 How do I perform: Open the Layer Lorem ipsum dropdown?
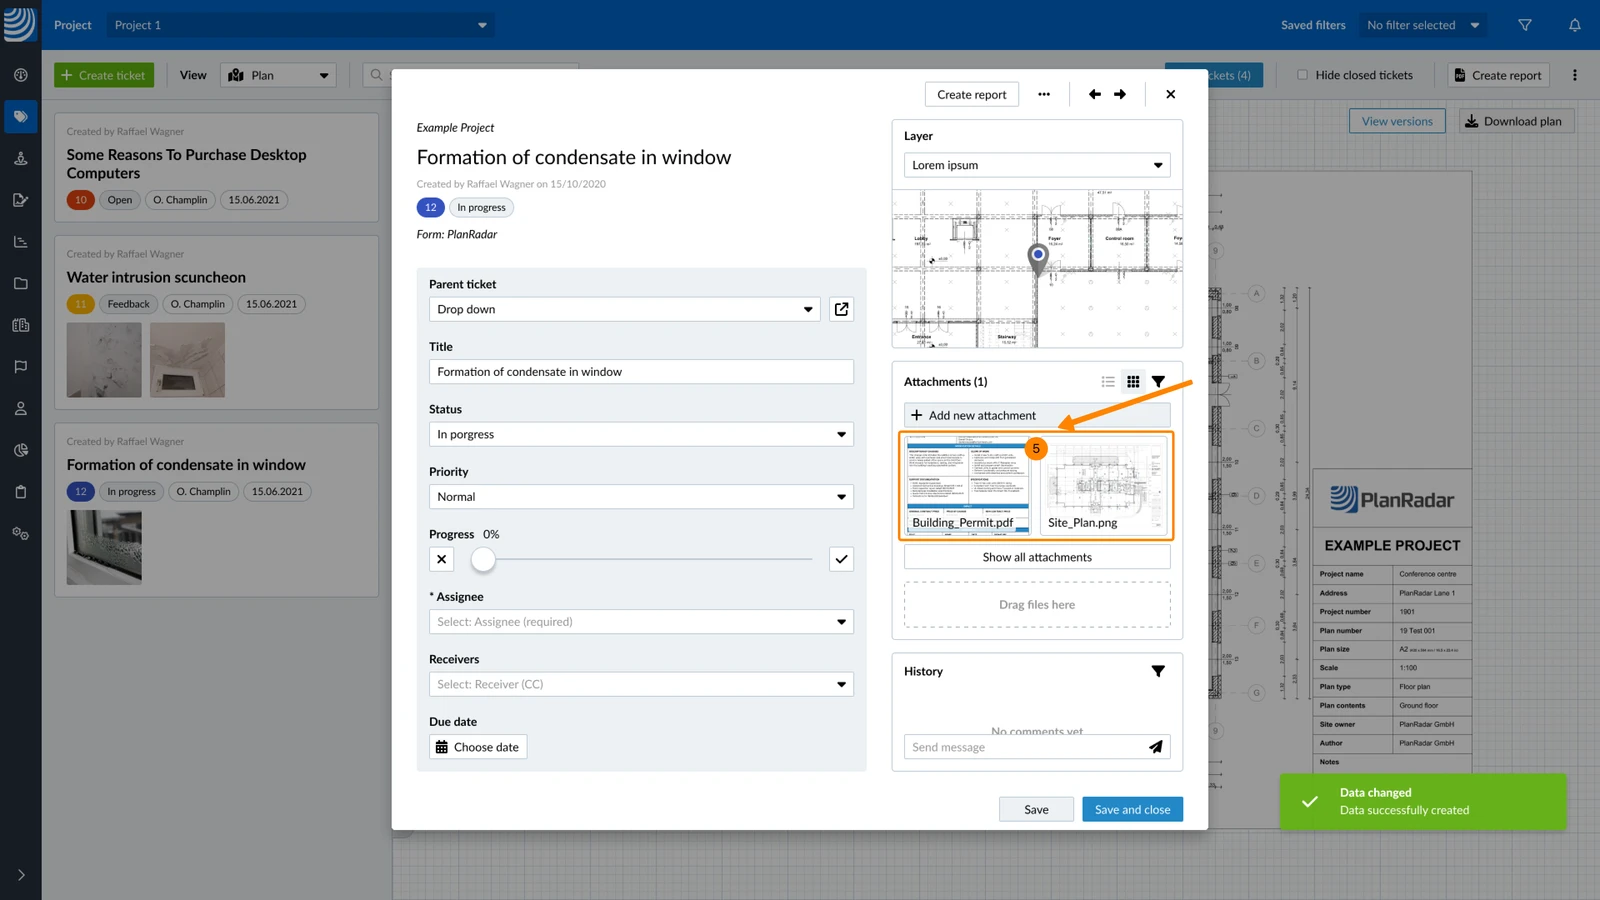[1037, 165]
